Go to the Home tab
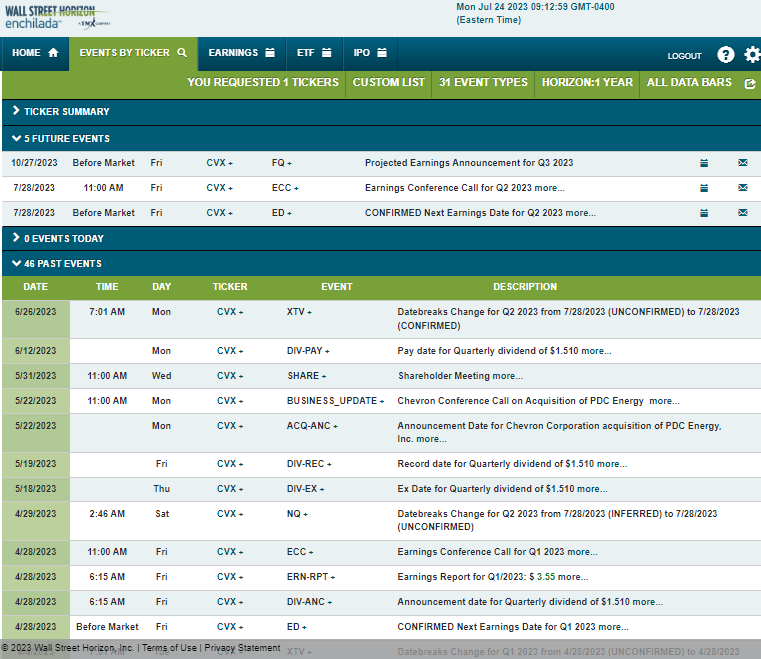This screenshot has height=659, width=761. tap(35, 53)
